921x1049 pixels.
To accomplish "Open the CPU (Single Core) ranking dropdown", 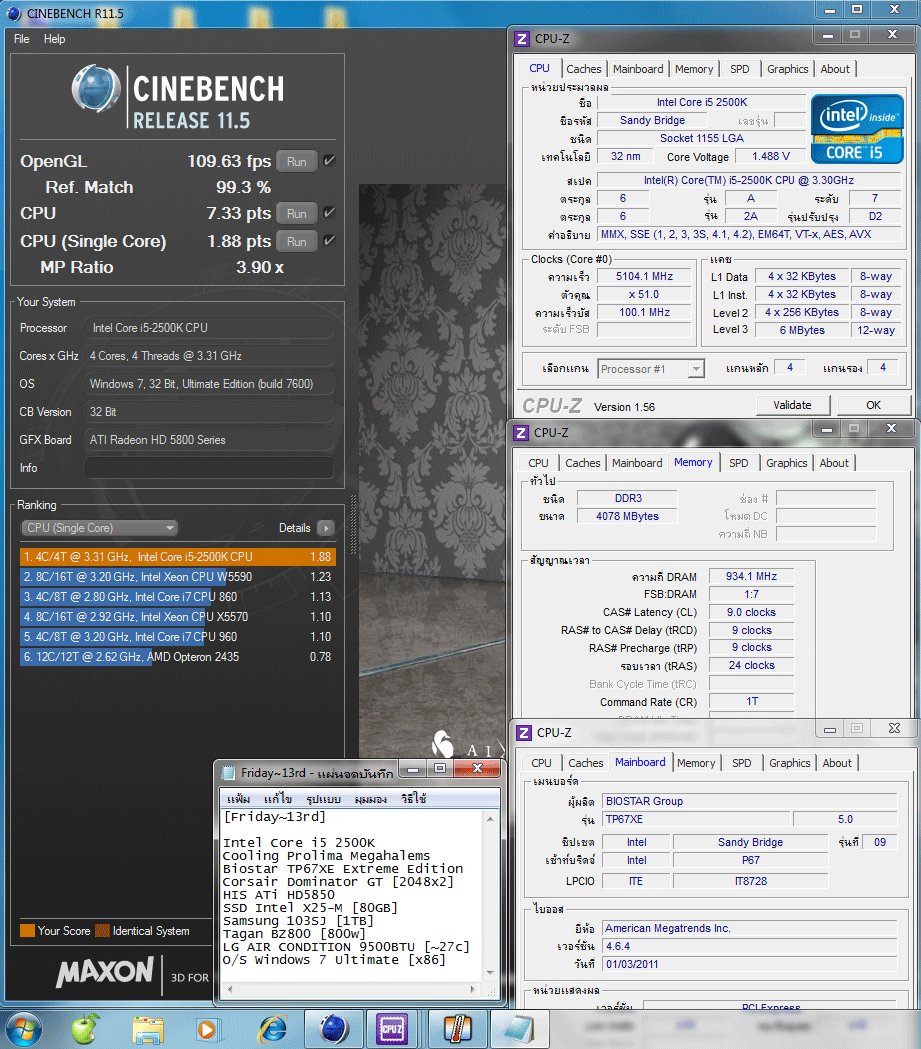I will 100,528.
